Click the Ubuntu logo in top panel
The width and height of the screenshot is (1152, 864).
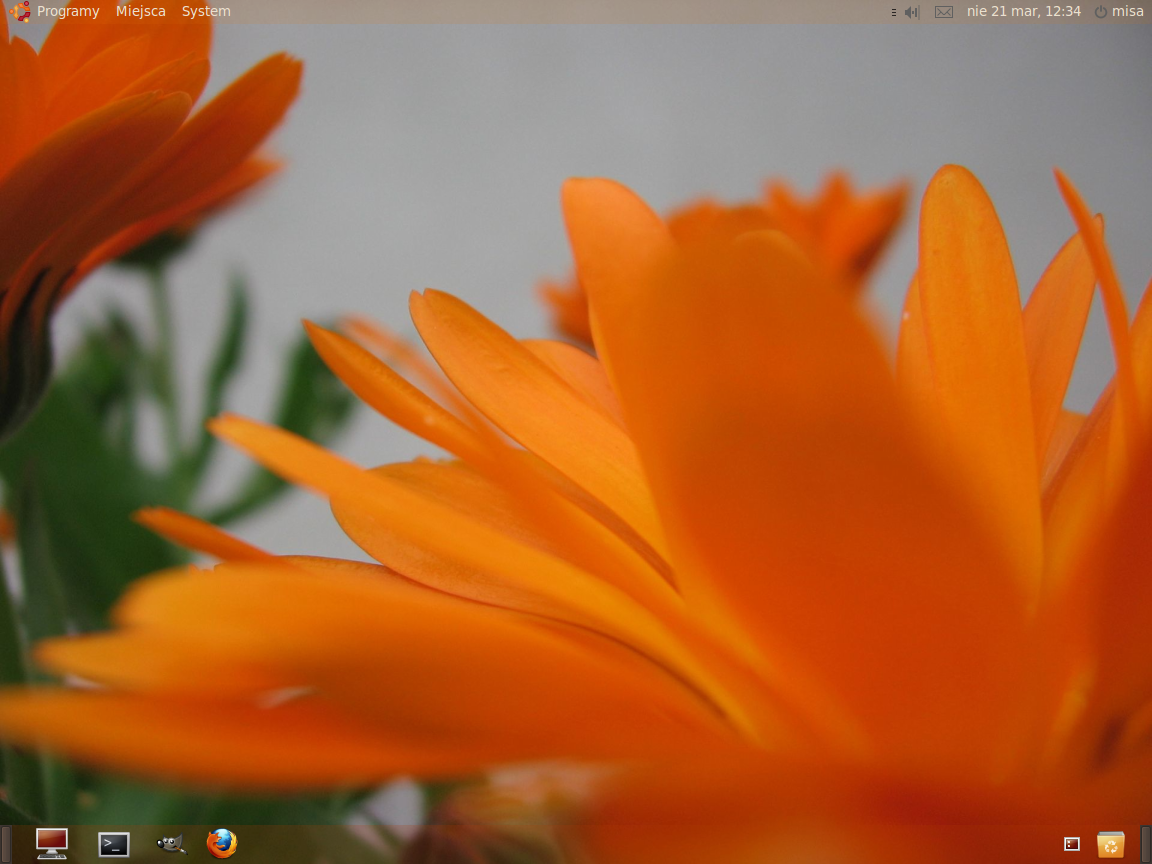[x=19, y=11]
